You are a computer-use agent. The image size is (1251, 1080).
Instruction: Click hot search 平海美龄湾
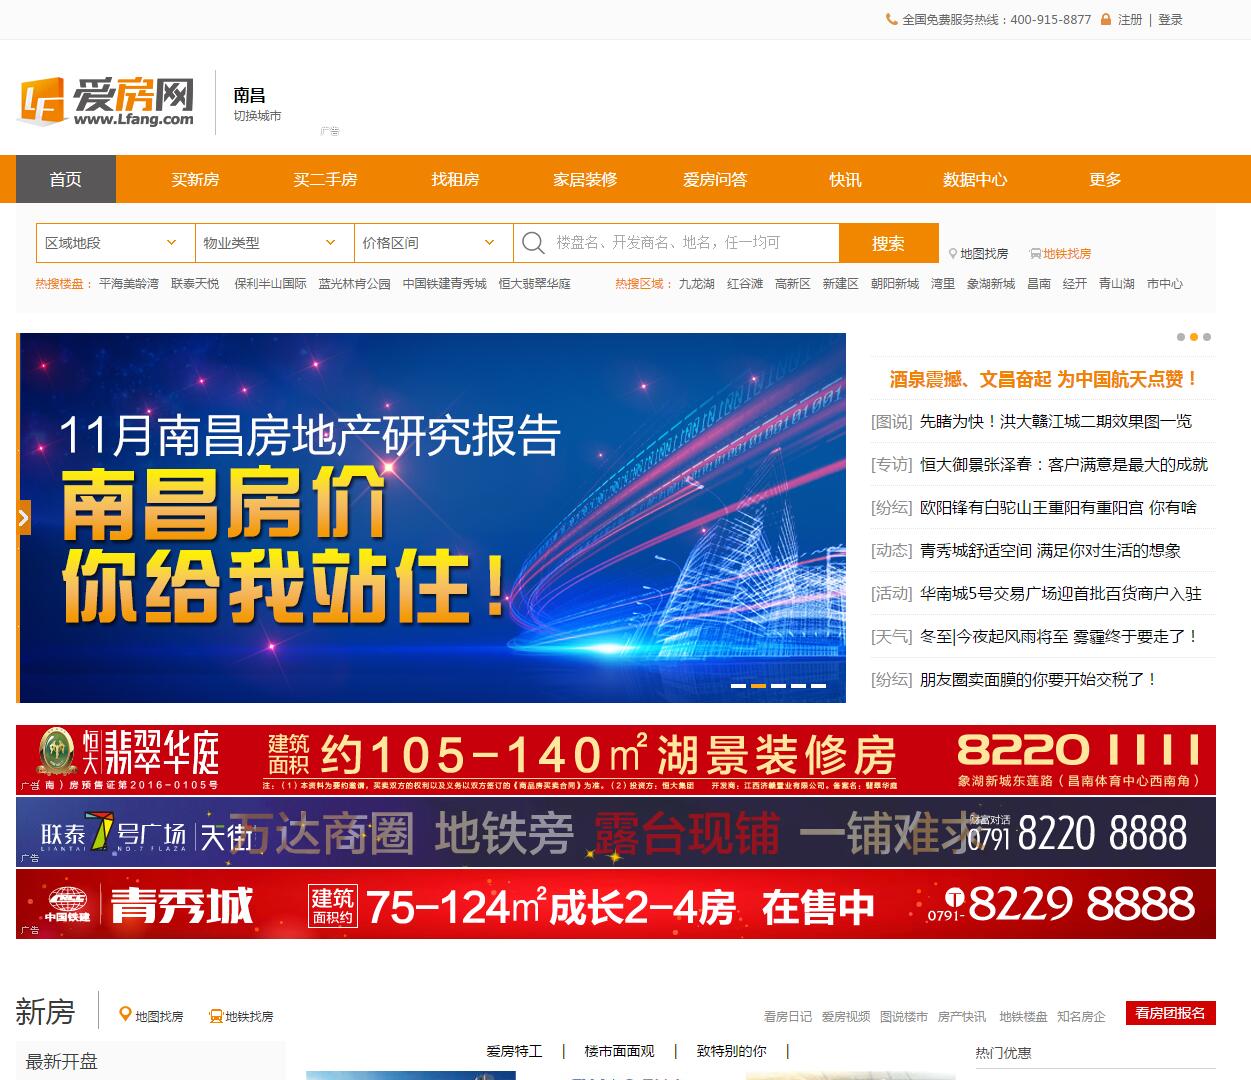129,284
